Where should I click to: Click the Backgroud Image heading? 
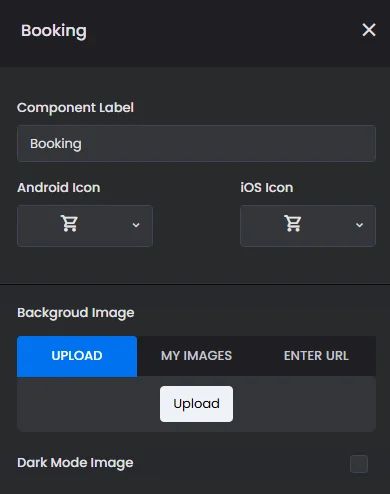point(76,313)
